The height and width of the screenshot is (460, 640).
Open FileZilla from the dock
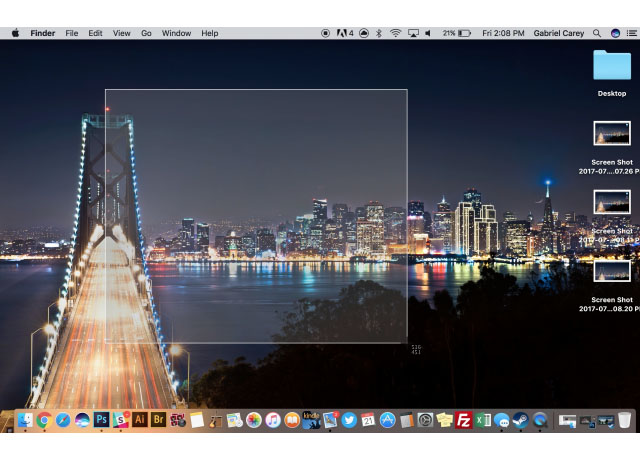[463, 420]
